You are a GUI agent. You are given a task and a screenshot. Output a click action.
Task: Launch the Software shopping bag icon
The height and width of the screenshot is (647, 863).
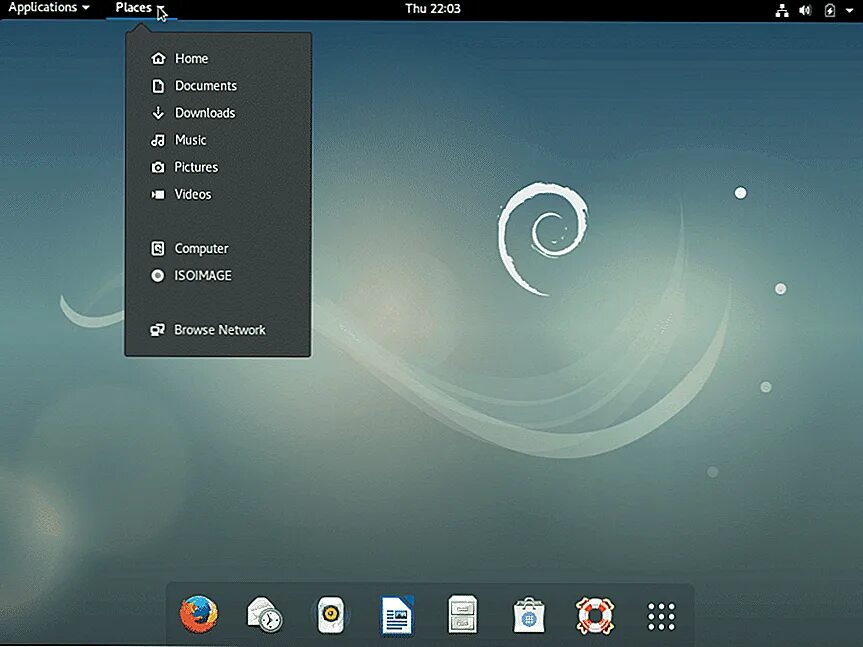tap(528, 615)
